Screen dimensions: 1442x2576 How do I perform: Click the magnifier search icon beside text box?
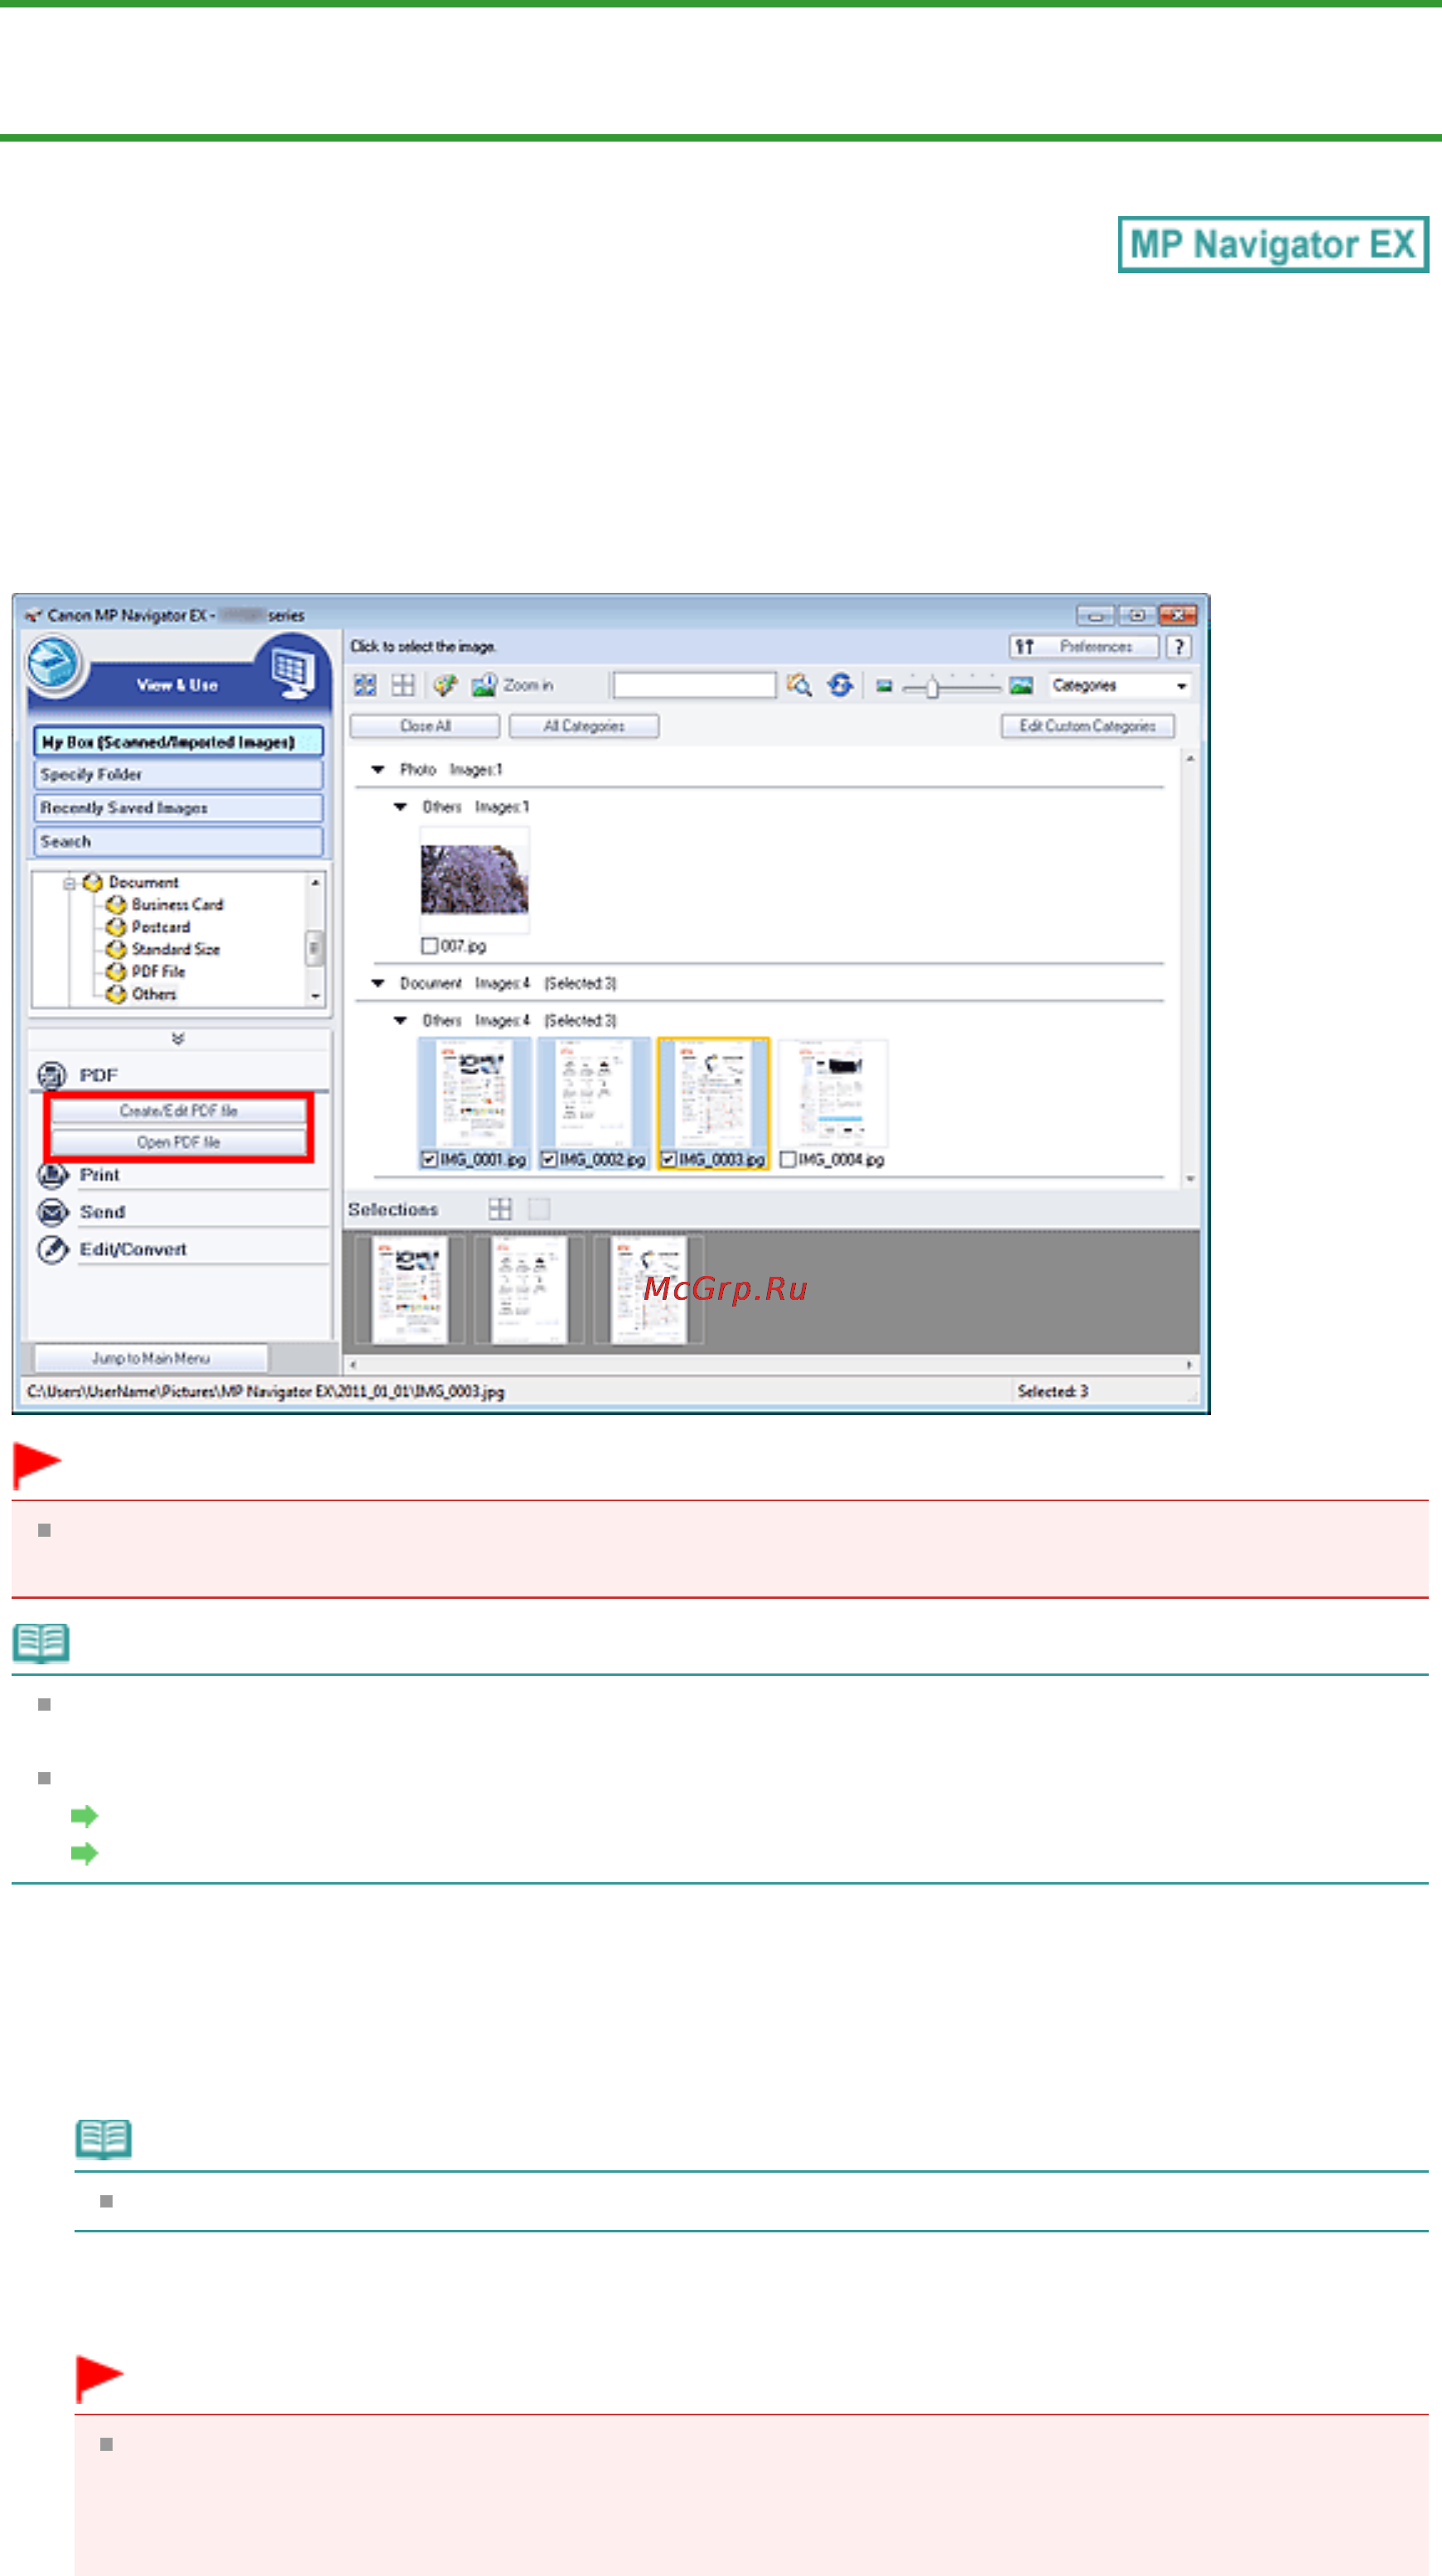point(799,685)
